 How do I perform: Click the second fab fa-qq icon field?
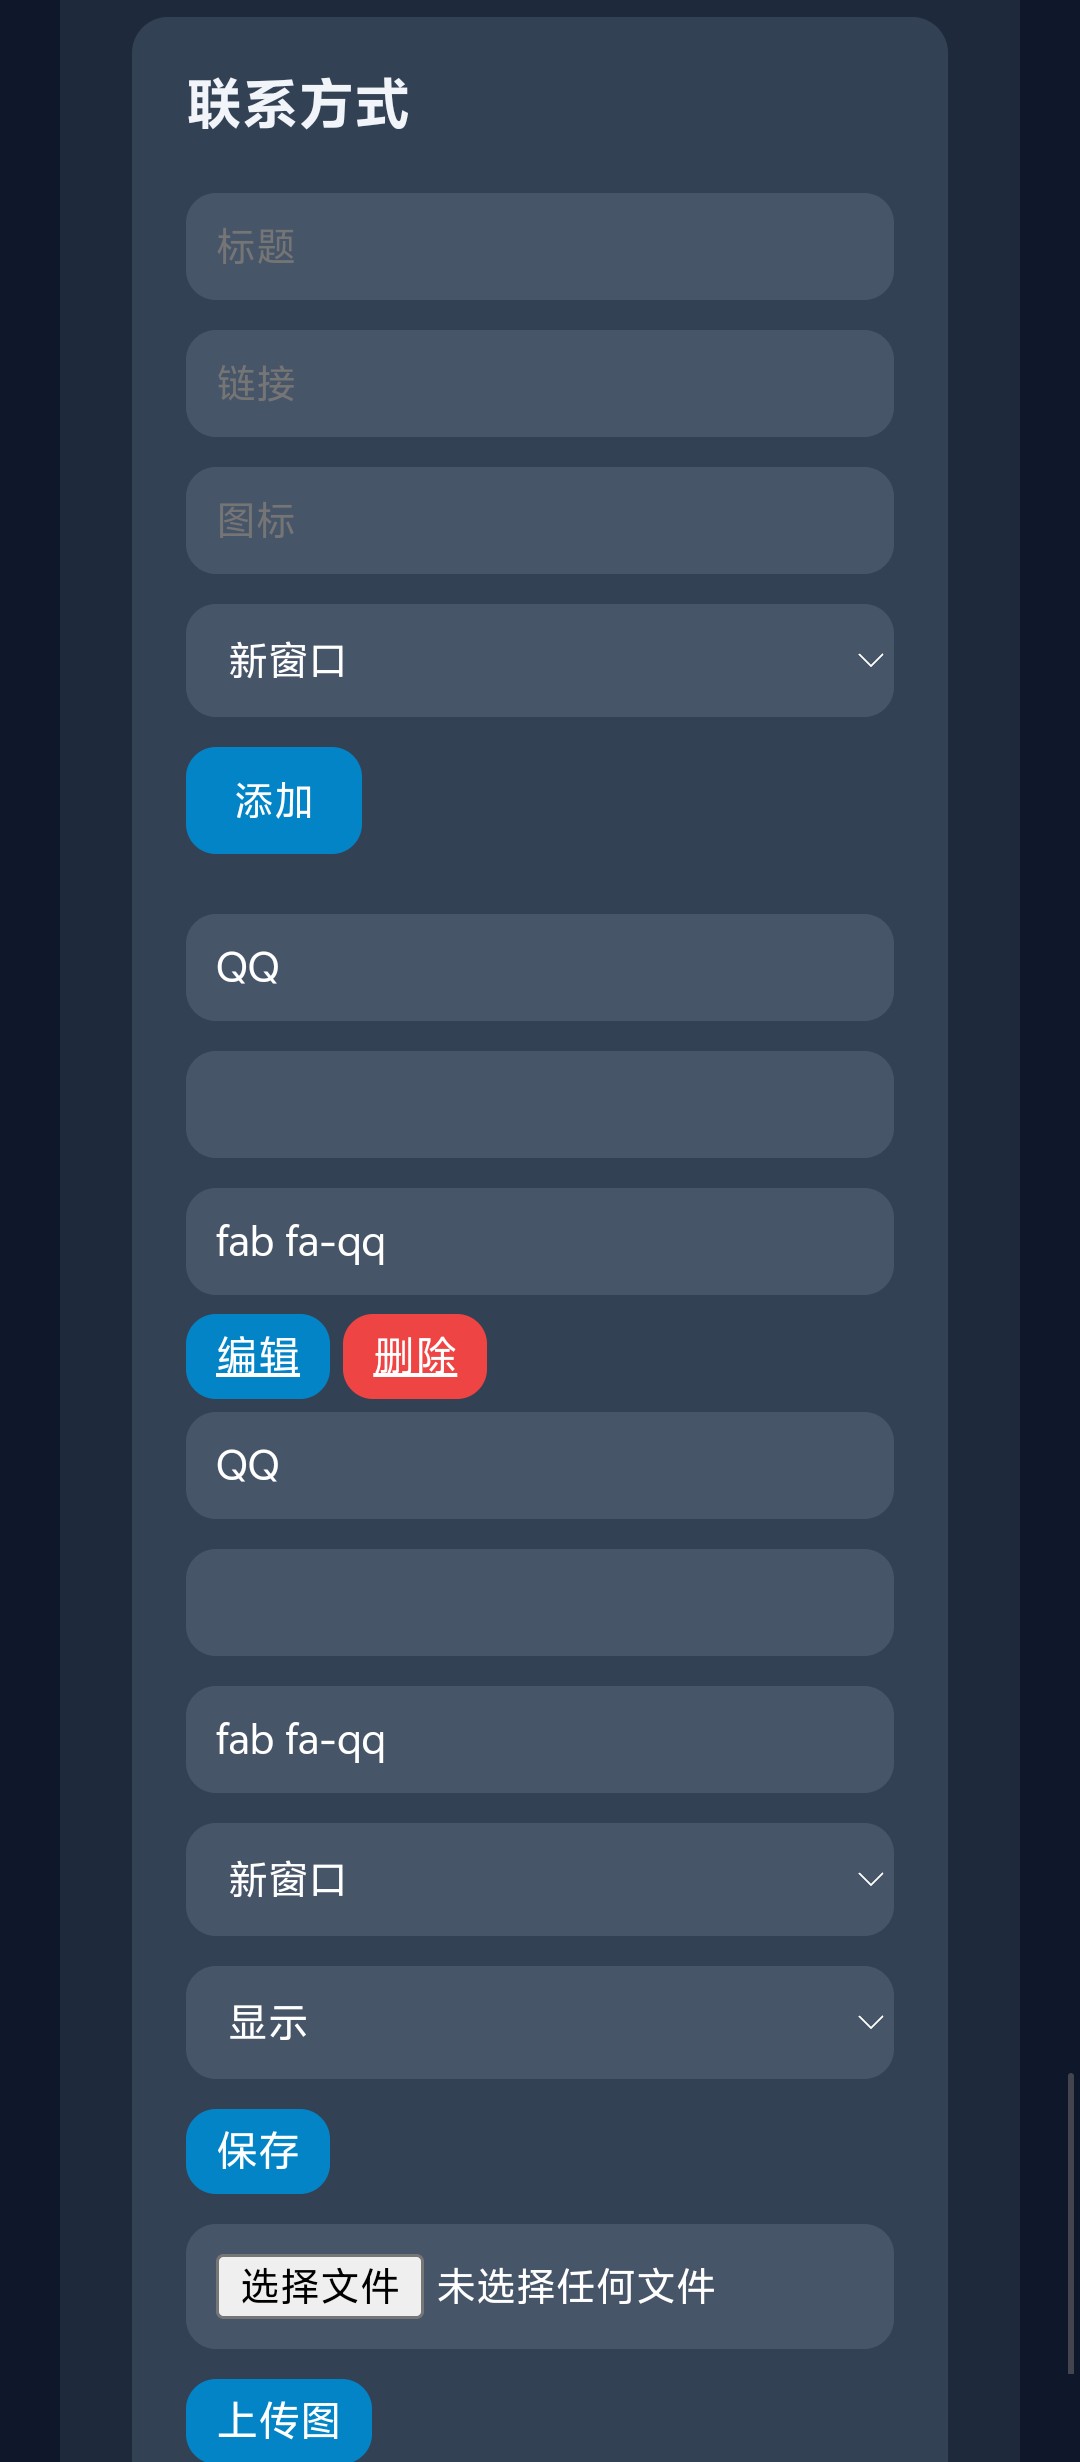(x=539, y=1740)
